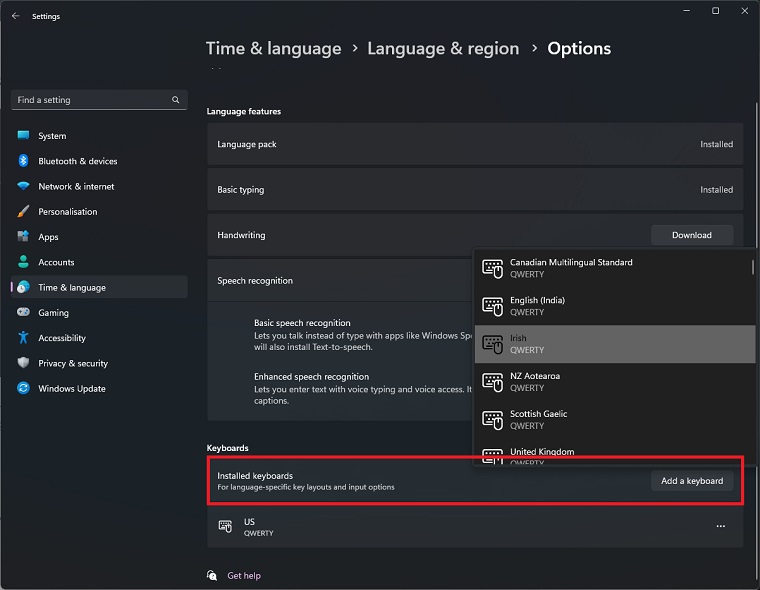Click the Basic typing row

click(x=475, y=190)
